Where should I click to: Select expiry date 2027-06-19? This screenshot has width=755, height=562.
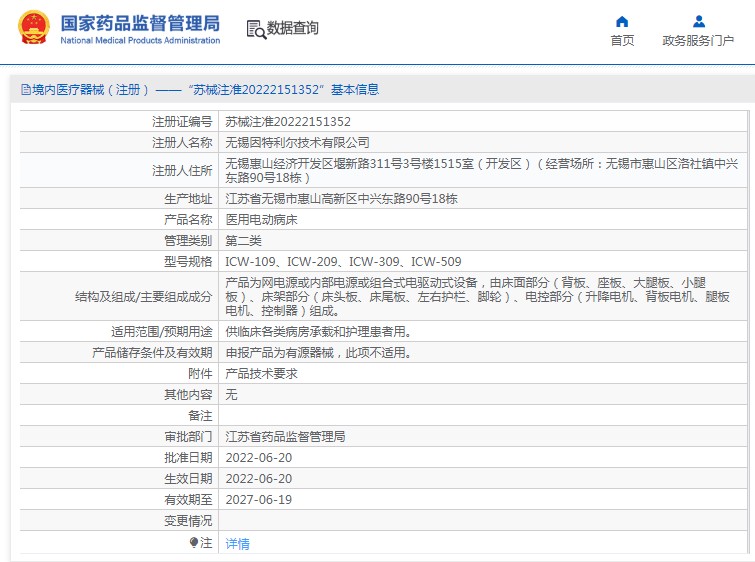[259, 499]
